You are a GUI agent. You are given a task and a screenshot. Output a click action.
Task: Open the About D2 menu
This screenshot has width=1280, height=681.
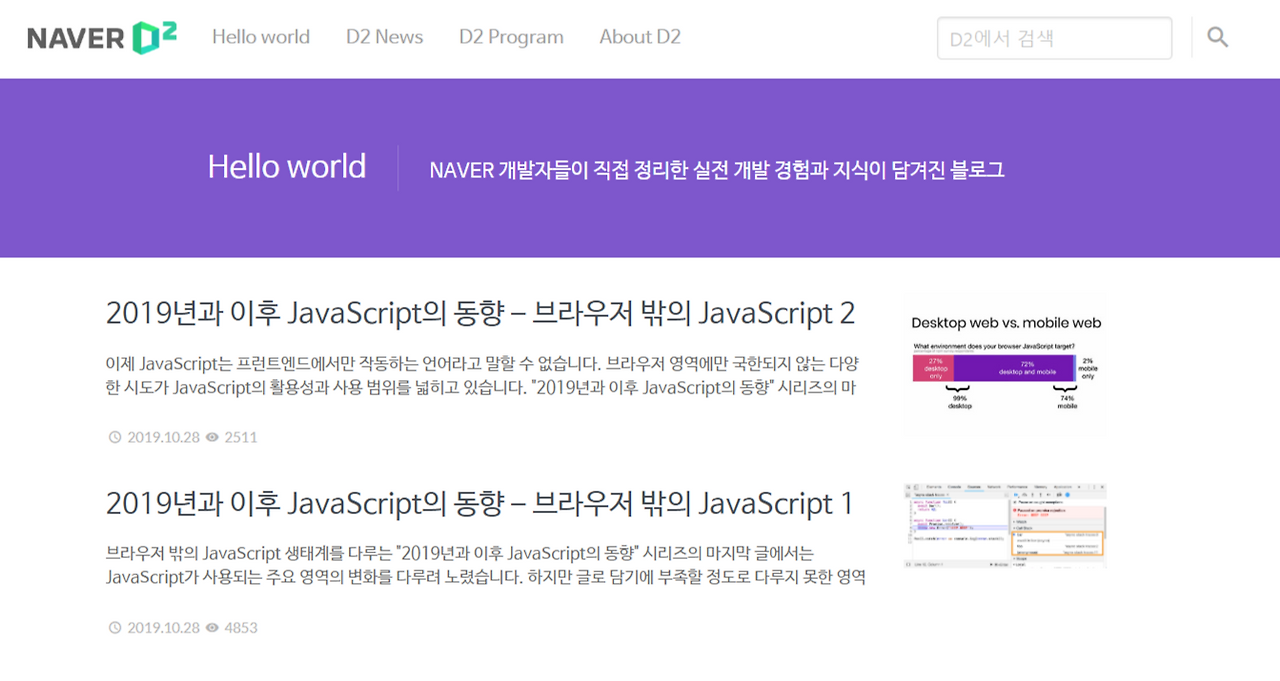(640, 37)
